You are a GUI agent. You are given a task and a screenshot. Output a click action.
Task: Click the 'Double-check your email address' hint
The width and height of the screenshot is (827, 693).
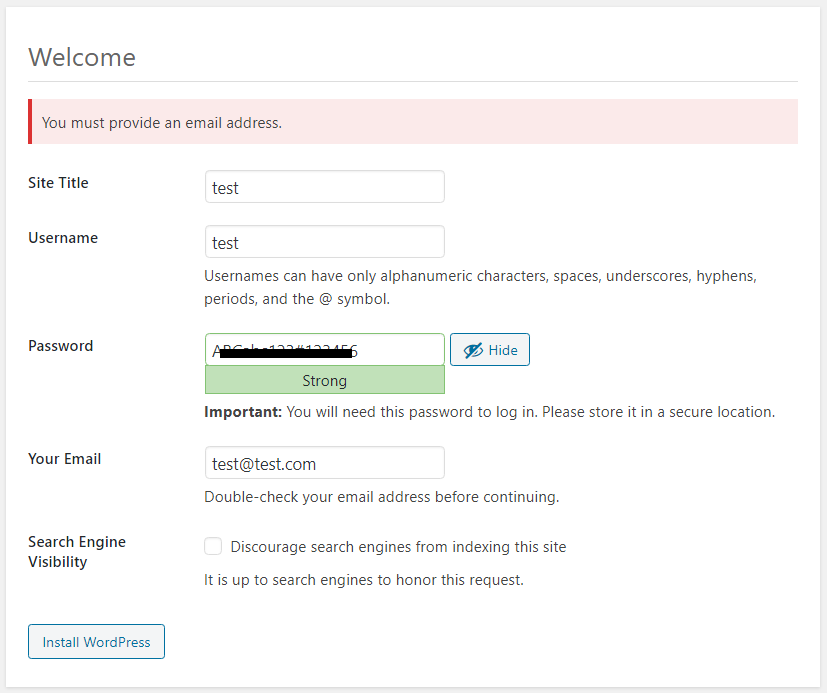pos(381,497)
